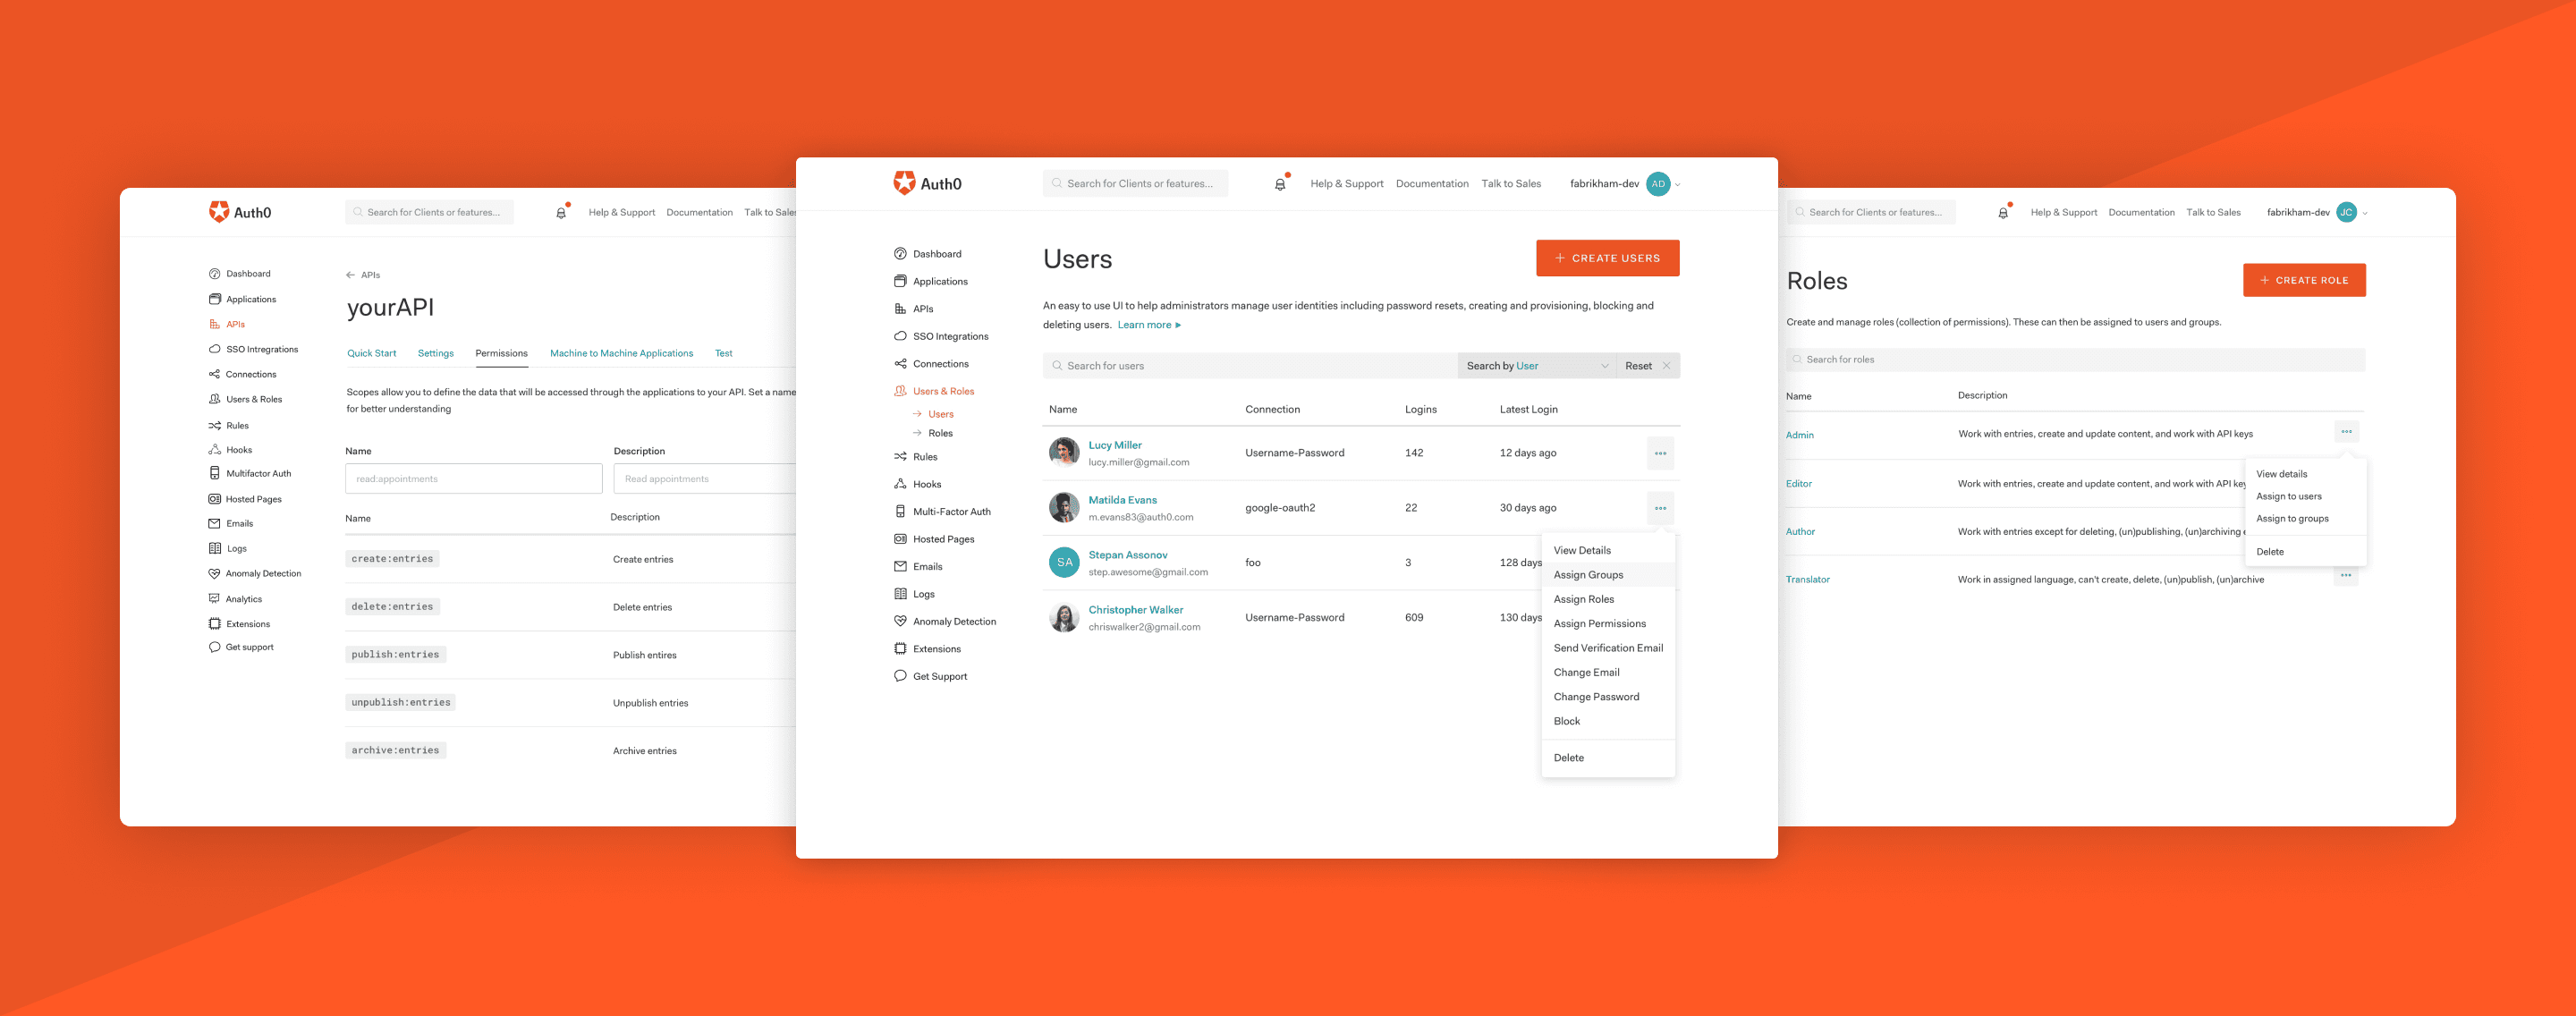Click the Multi-Factor Auth phone icon
The height and width of the screenshot is (1016, 2576).
click(900, 511)
